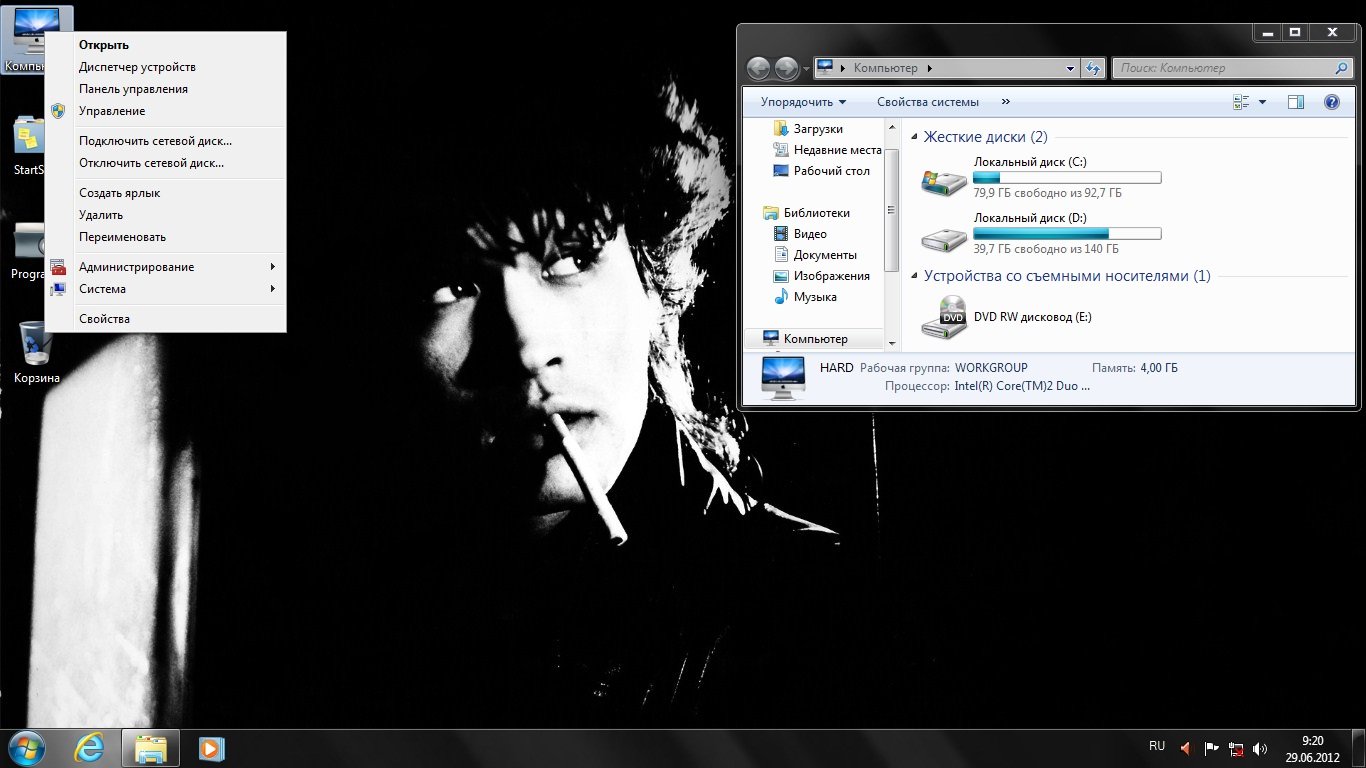This screenshot has width=1366, height=768.
Task: Select 'Свойства' in the context menu
Action: [x=104, y=319]
